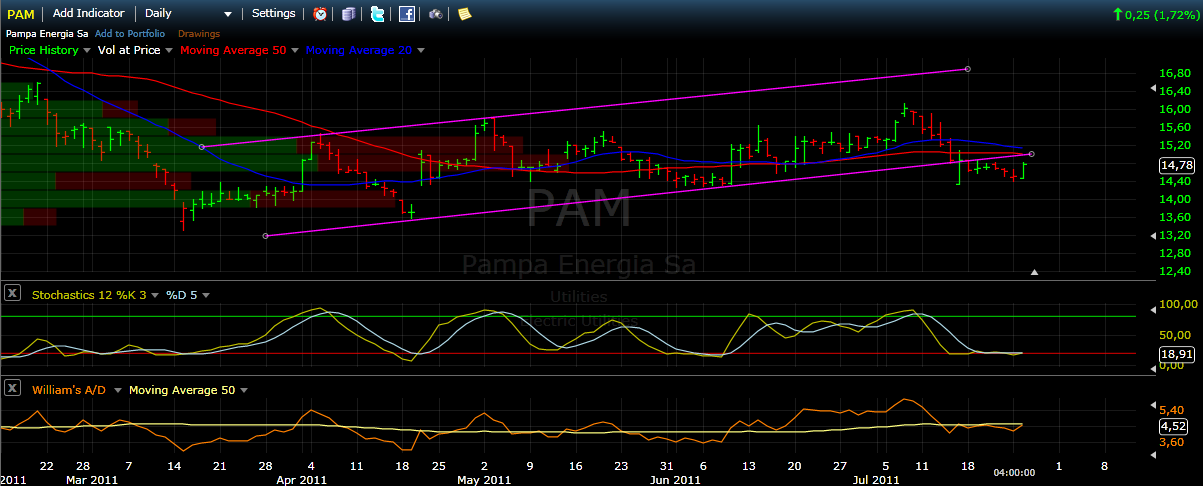This screenshot has height=486, width=1203.
Task: Expand the Vol at Price dropdown arrow
Action: point(170,50)
